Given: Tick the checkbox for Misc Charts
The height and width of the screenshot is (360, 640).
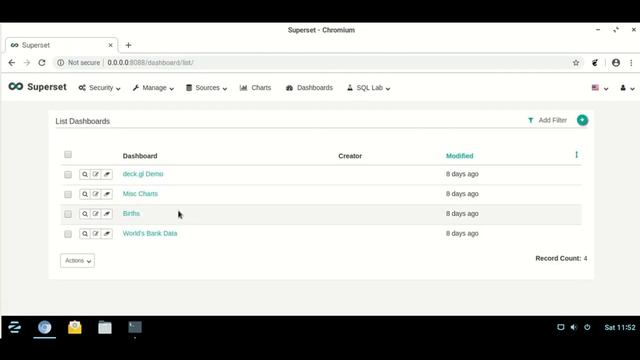Looking at the screenshot, I should pyautogui.click(x=68, y=194).
